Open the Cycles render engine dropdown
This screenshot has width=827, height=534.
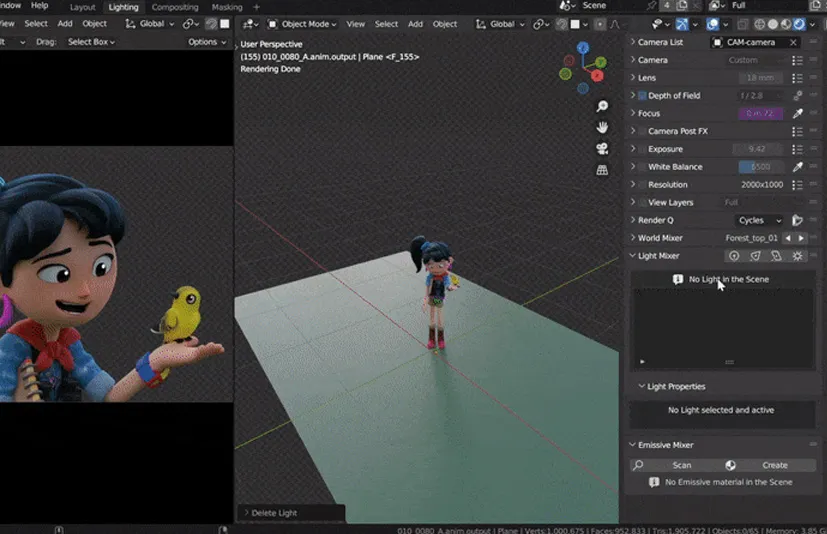coord(759,220)
